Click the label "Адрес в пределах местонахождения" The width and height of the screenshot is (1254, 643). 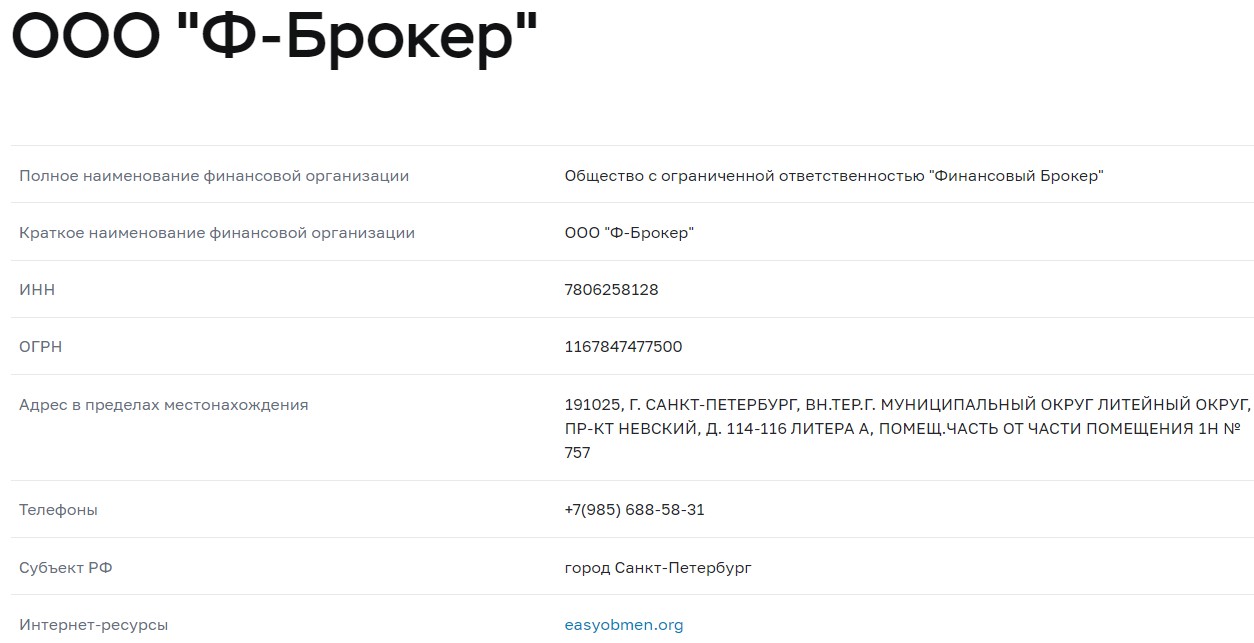[164, 405]
